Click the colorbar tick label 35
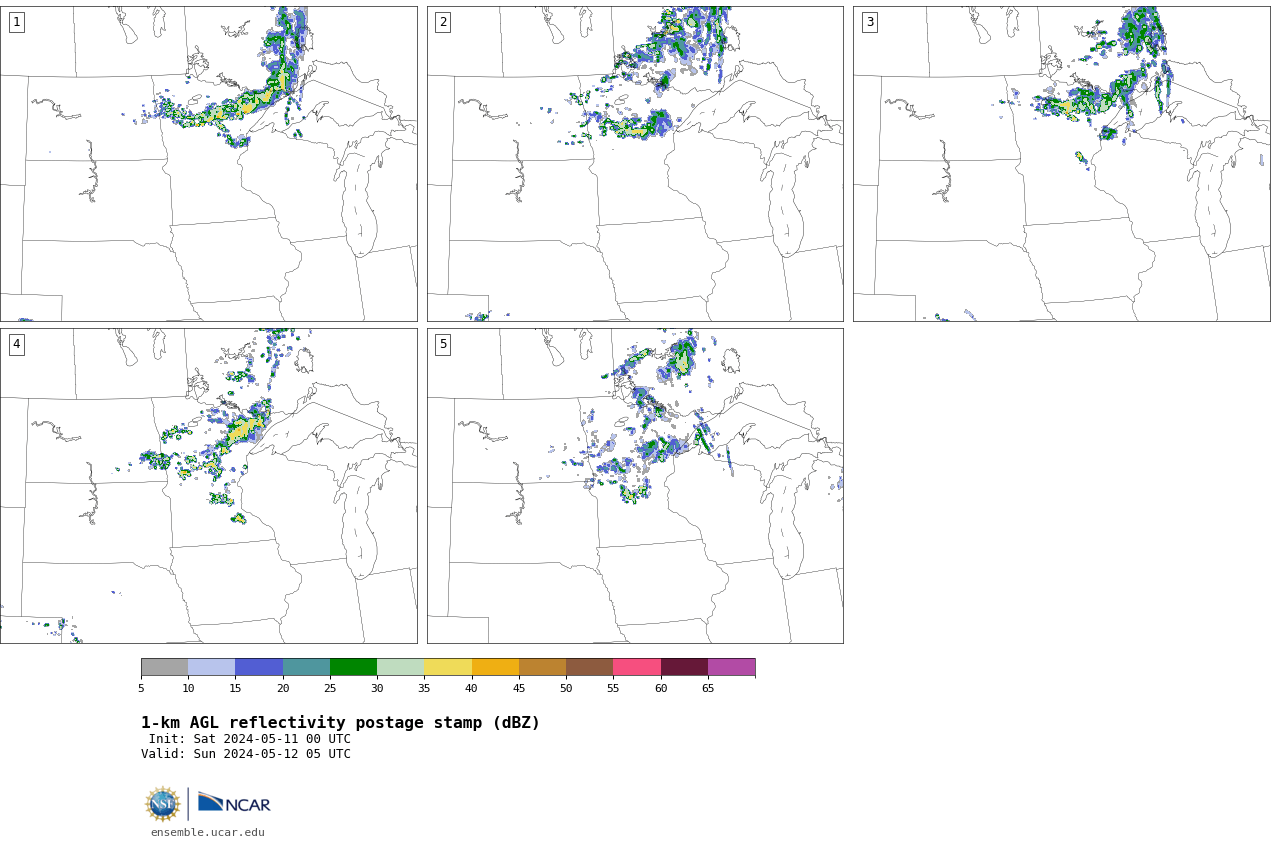Screen dimensions: 1280x844 coord(424,688)
